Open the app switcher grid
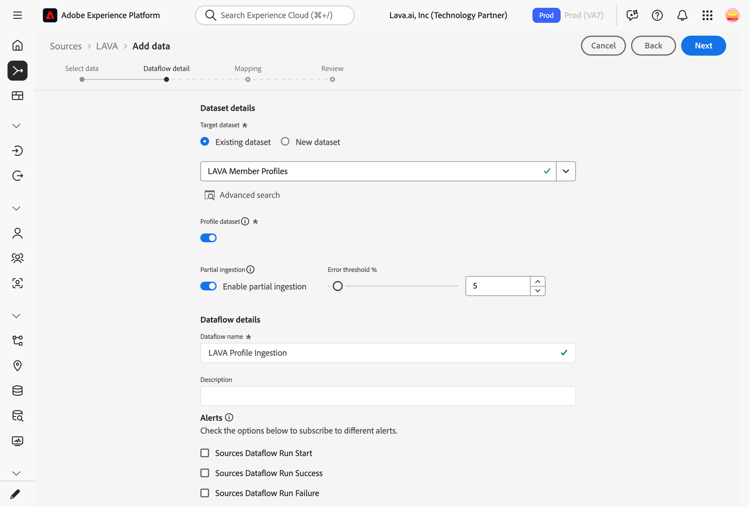750x507 pixels. pos(707,15)
